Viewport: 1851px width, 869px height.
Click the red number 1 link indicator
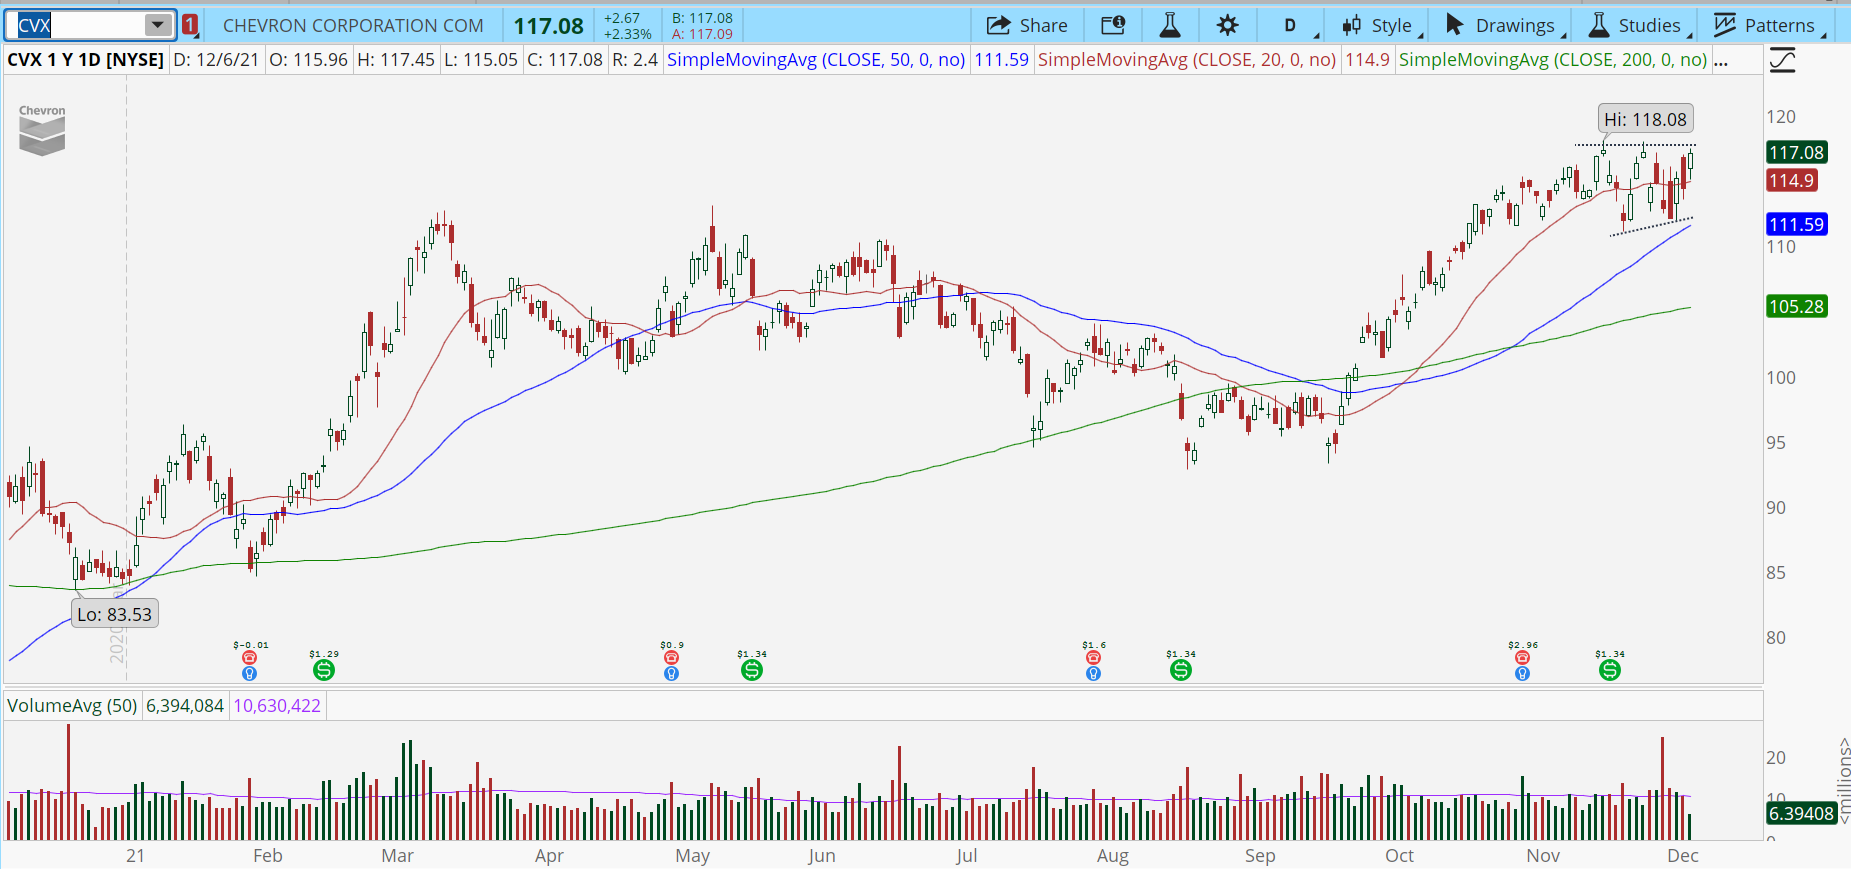click(x=190, y=25)
